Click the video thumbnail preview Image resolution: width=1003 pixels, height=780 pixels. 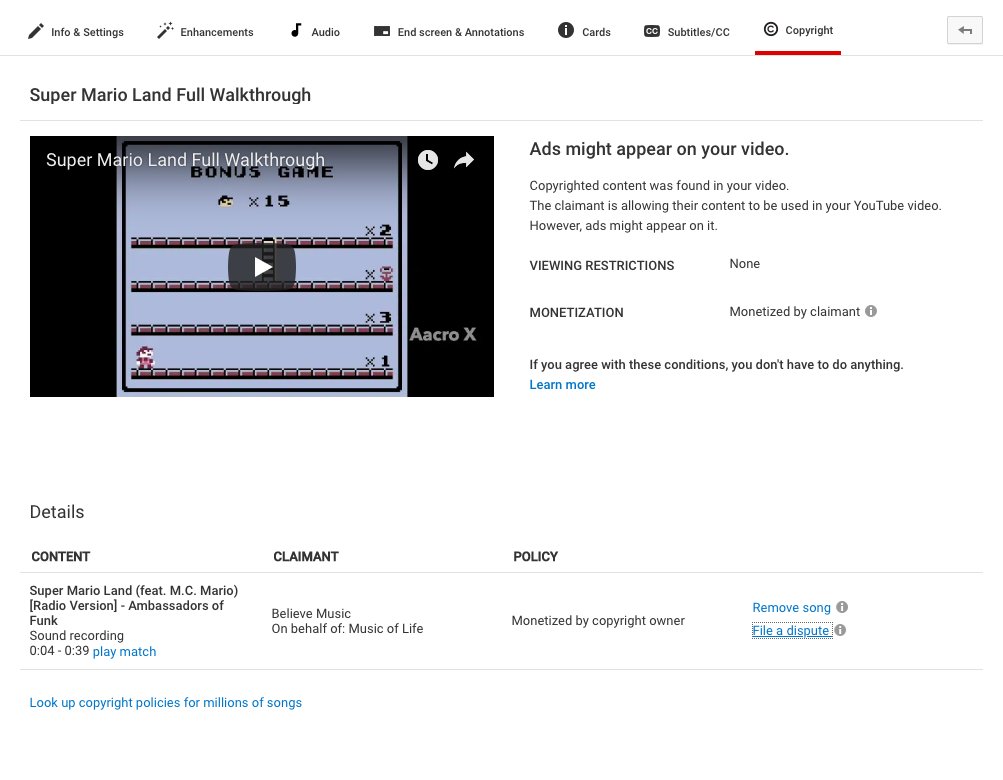point(262,266)
